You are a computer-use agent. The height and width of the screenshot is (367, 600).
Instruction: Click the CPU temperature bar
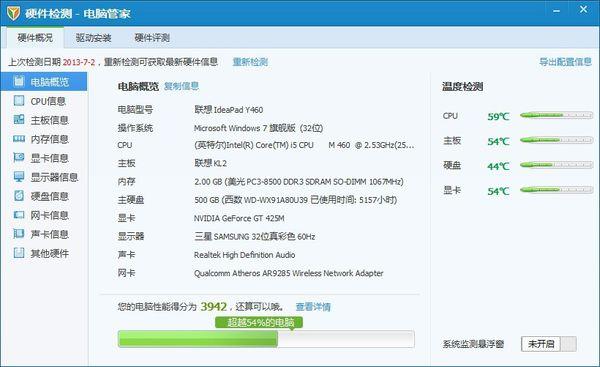[x=556, y=115]
